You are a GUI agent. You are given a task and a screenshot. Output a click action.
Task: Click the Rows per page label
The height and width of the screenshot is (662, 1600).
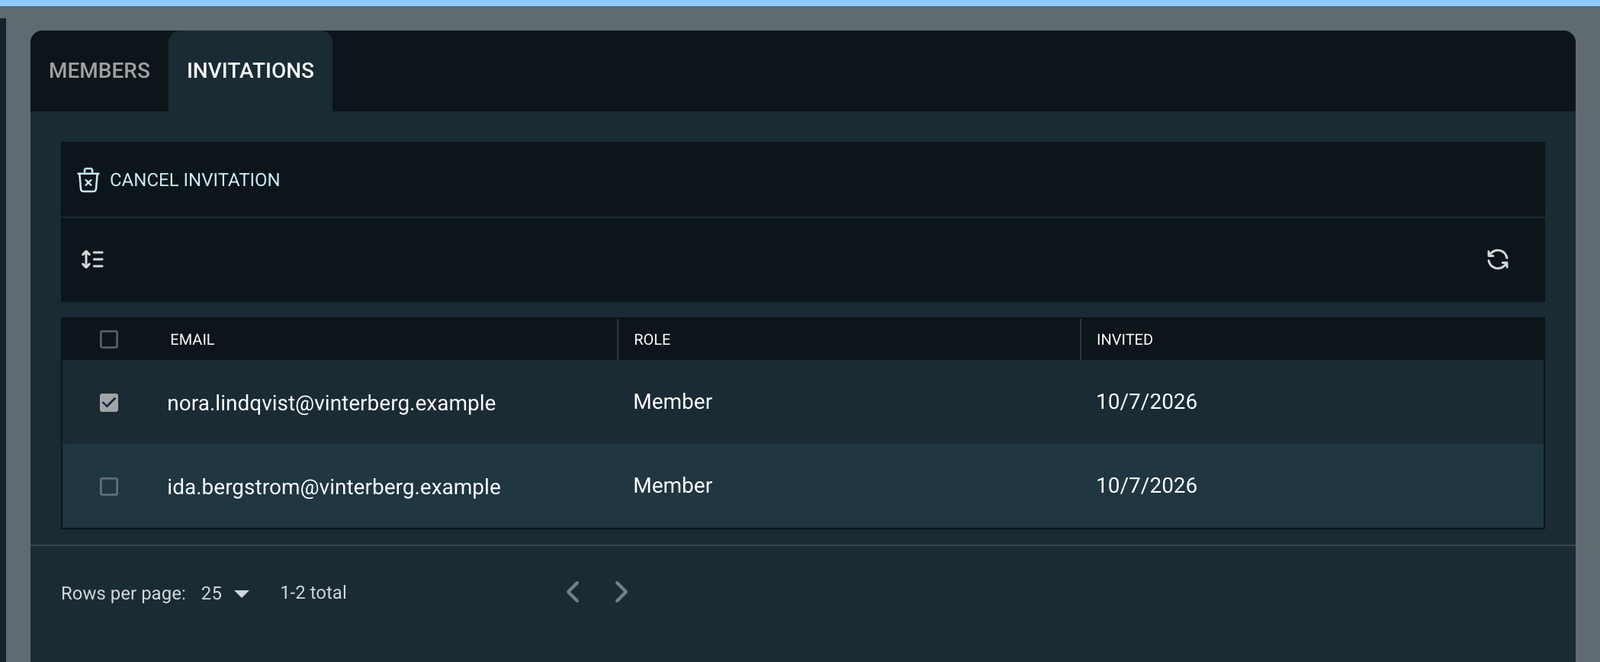pos(123,593)
